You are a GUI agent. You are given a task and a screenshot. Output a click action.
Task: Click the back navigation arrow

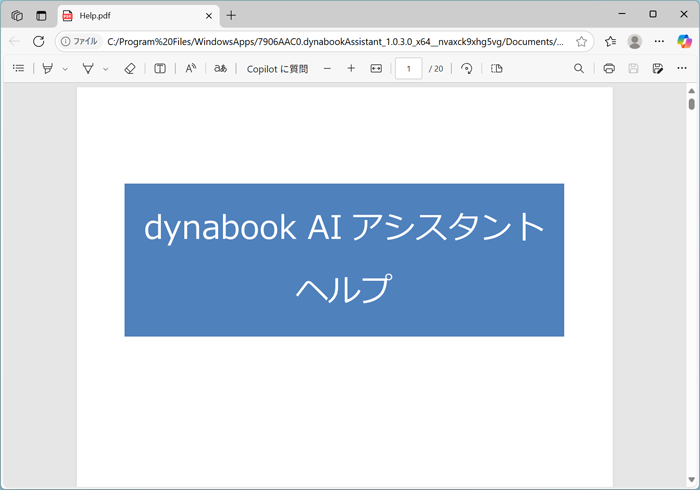click(14, 42)
